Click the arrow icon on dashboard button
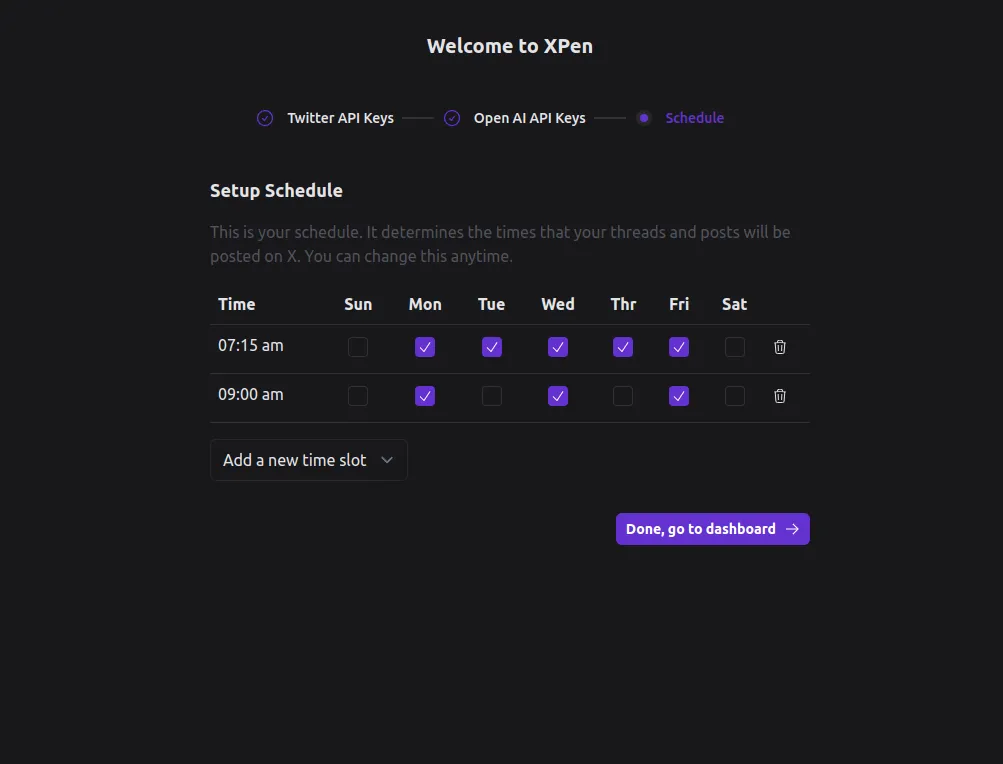 point(792,529)
